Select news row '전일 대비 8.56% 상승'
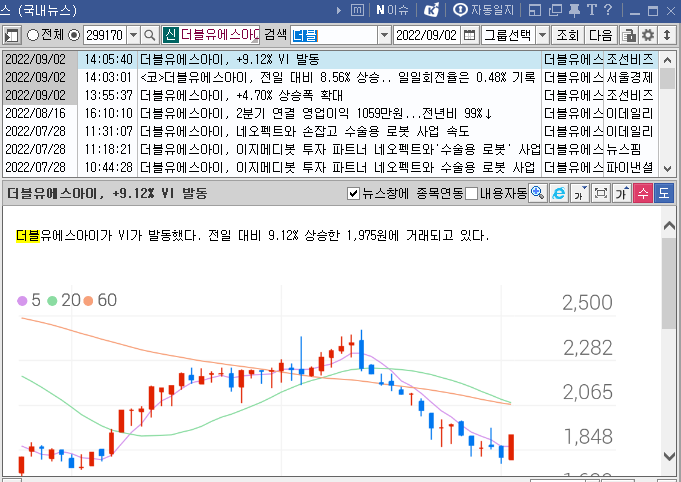The width and height of the screenshot is (681, 482). click(x=330, y=77)
